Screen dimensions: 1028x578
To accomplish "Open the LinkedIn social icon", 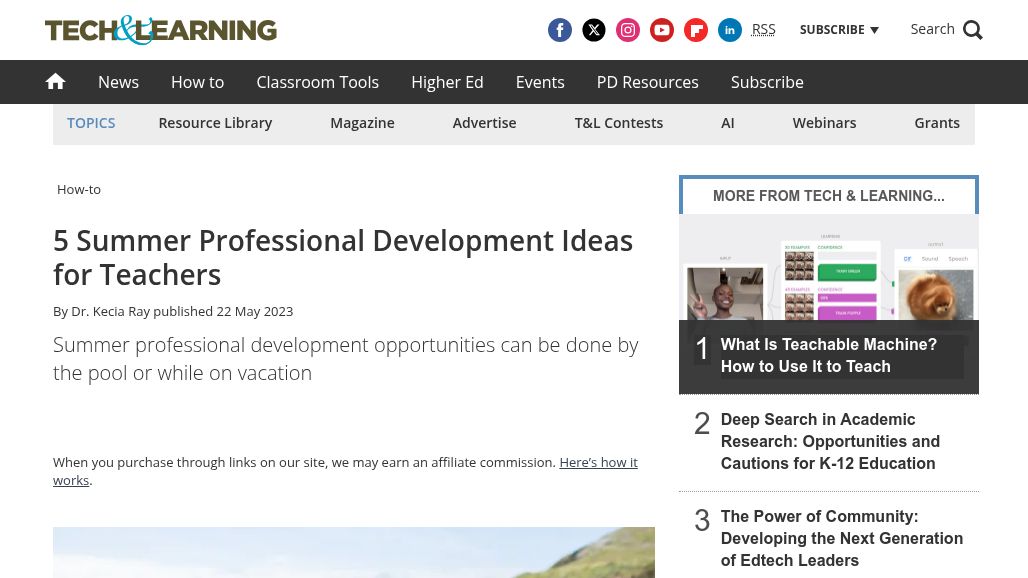I will pyautogui.click(x=730, y=30).
